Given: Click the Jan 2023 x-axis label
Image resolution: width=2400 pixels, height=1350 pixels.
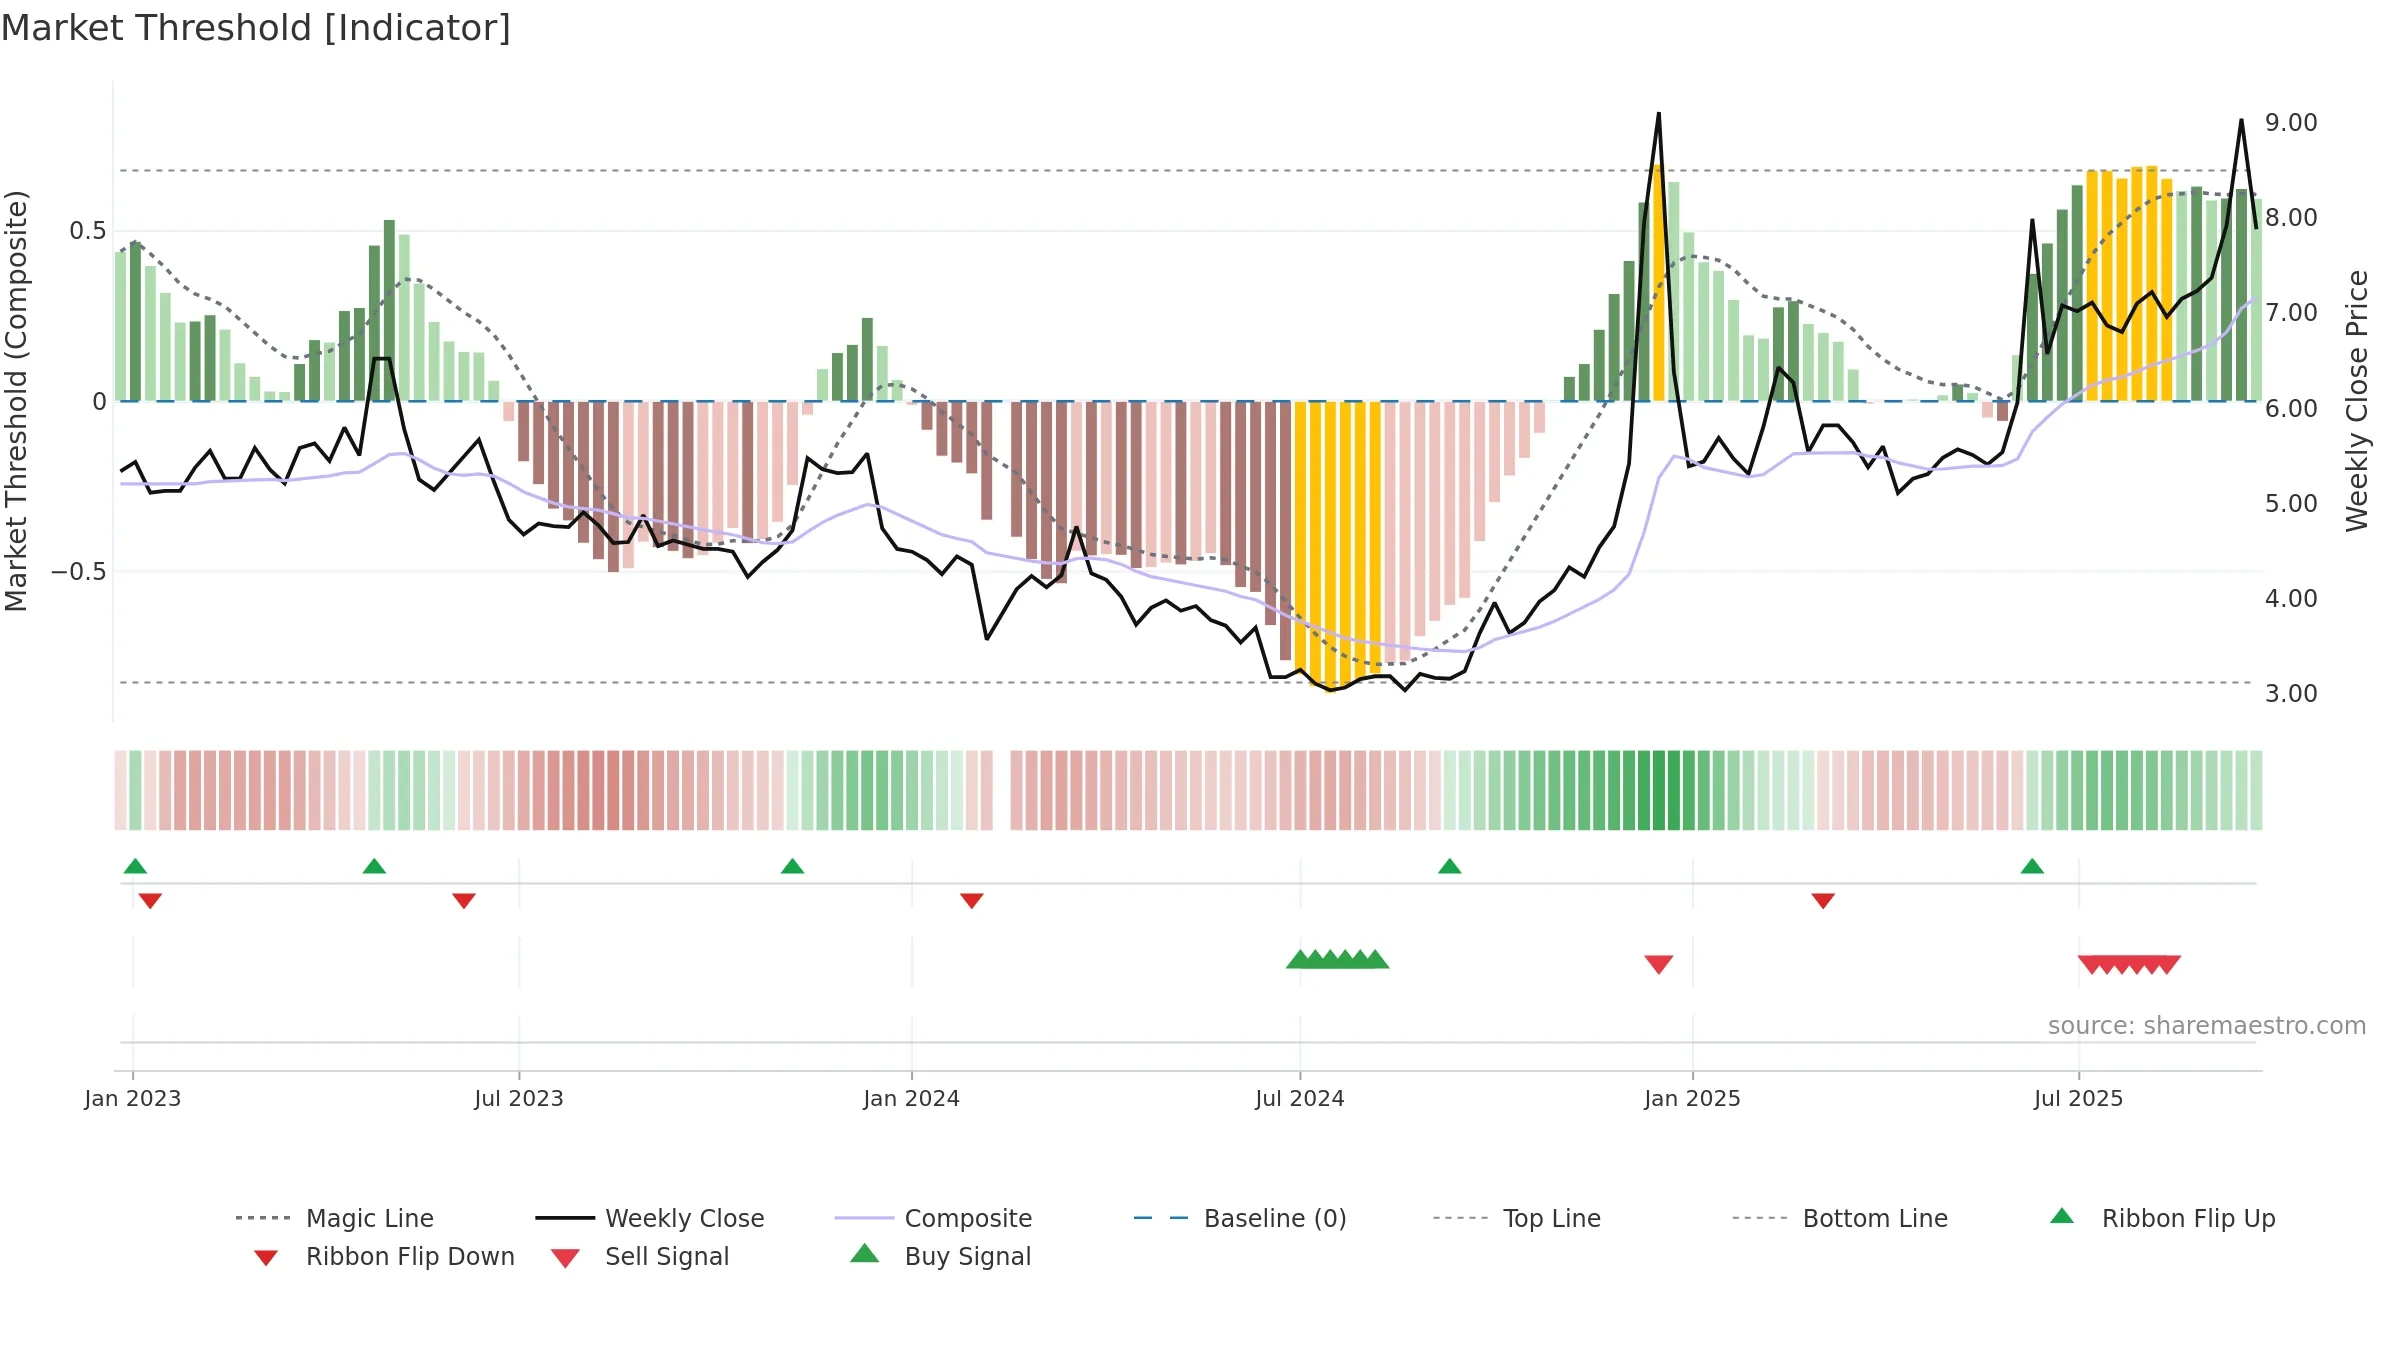Looking at the screenshot, I should (133, 1098).
